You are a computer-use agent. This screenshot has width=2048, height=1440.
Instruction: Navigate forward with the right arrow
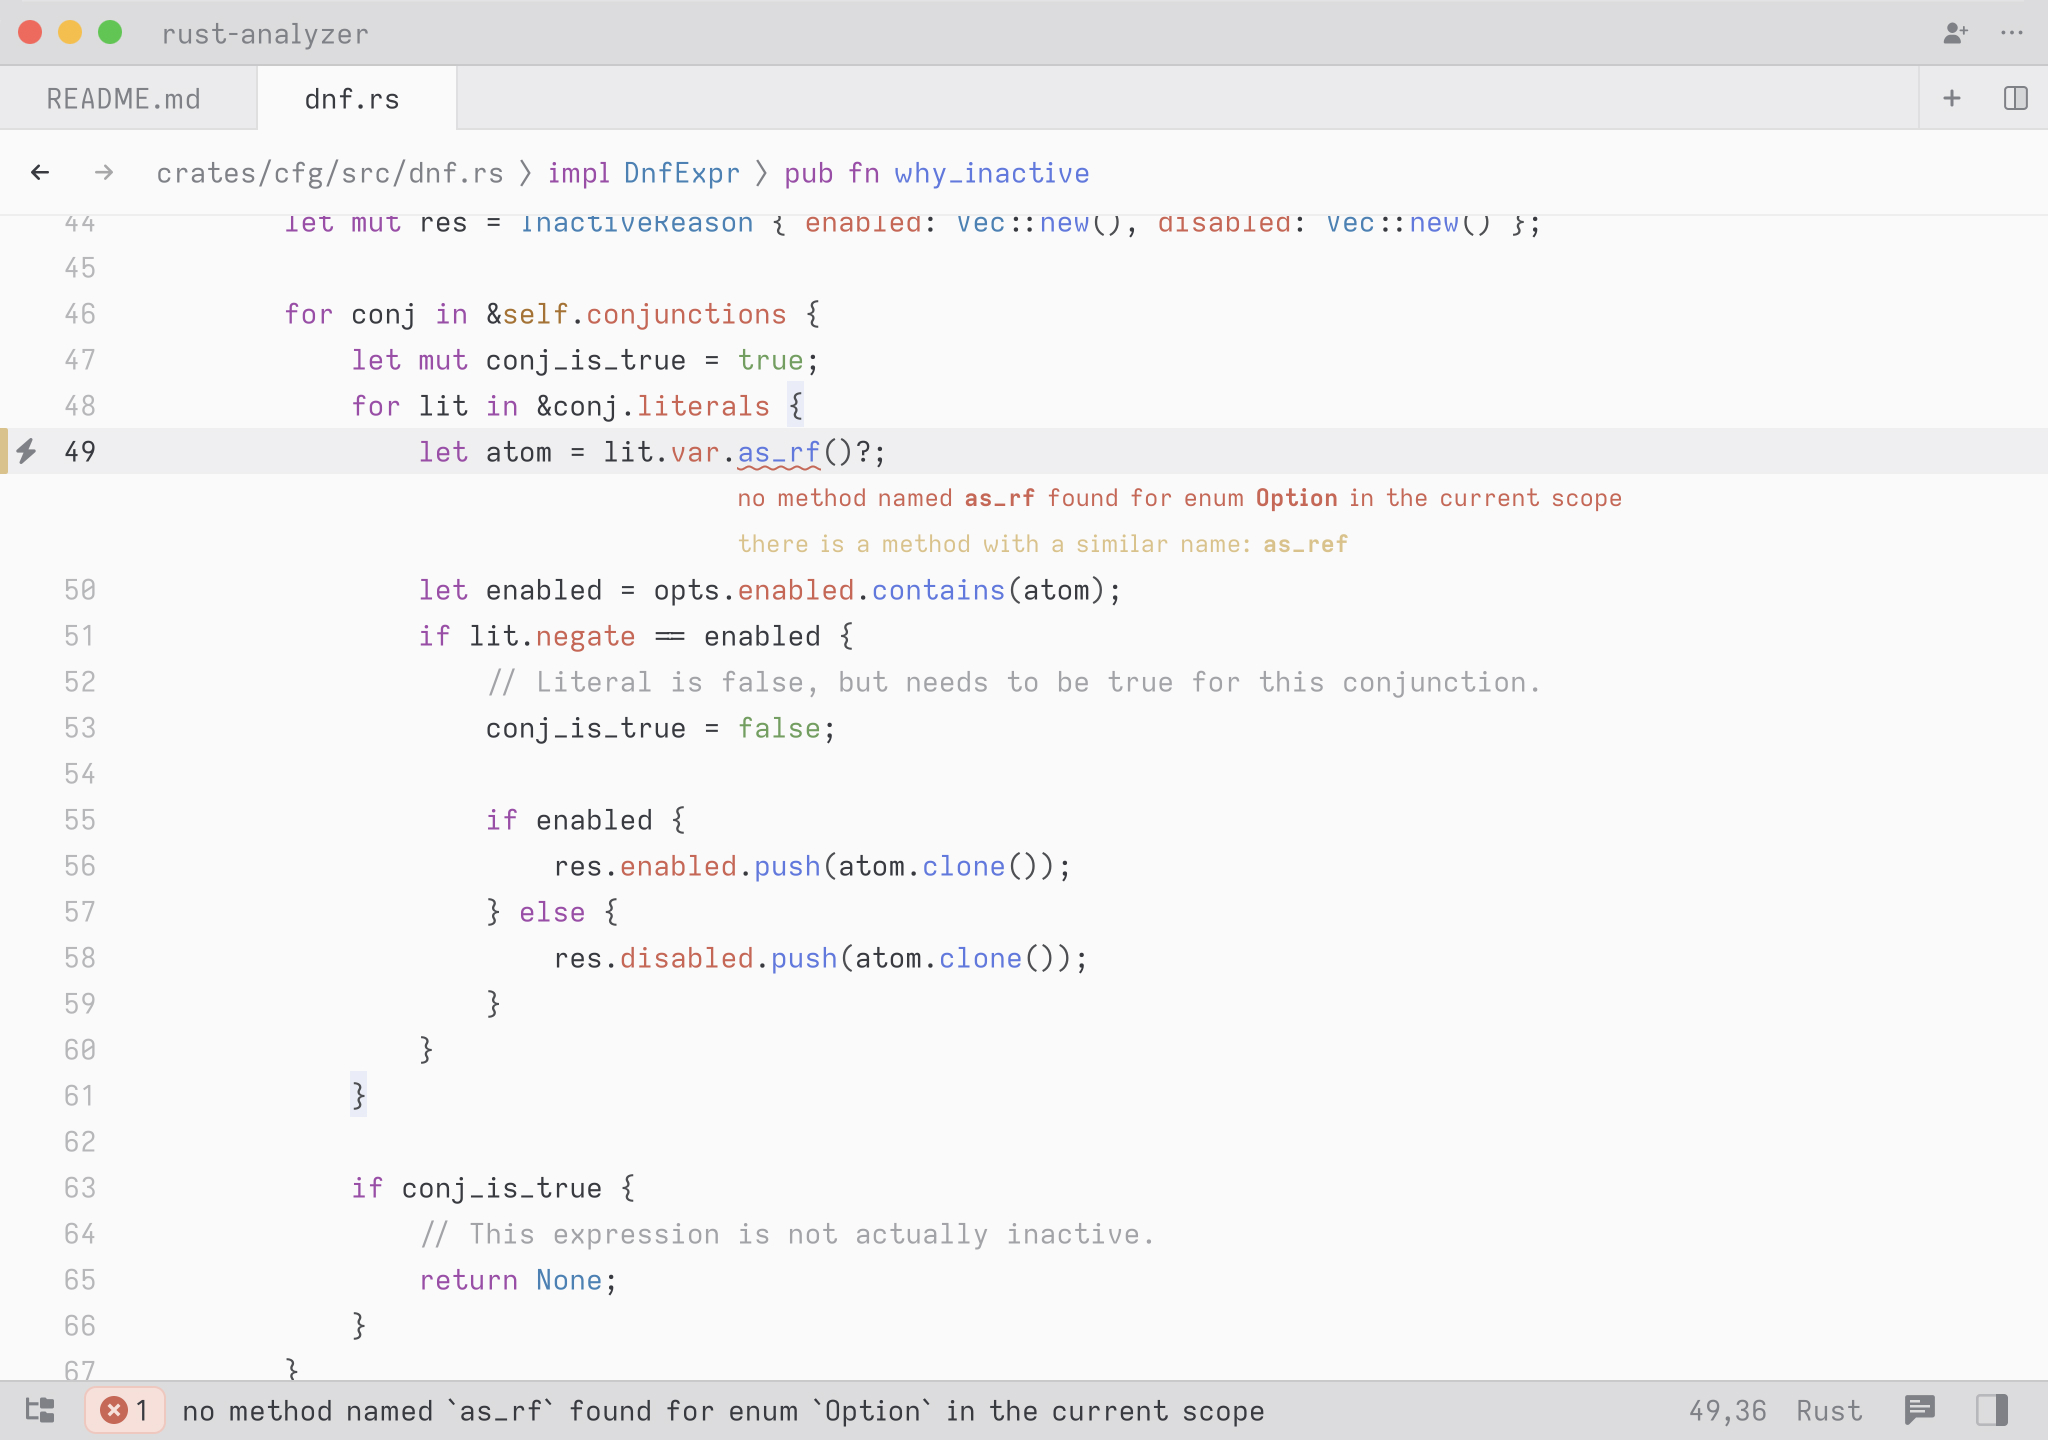click(x=104, y=173)
